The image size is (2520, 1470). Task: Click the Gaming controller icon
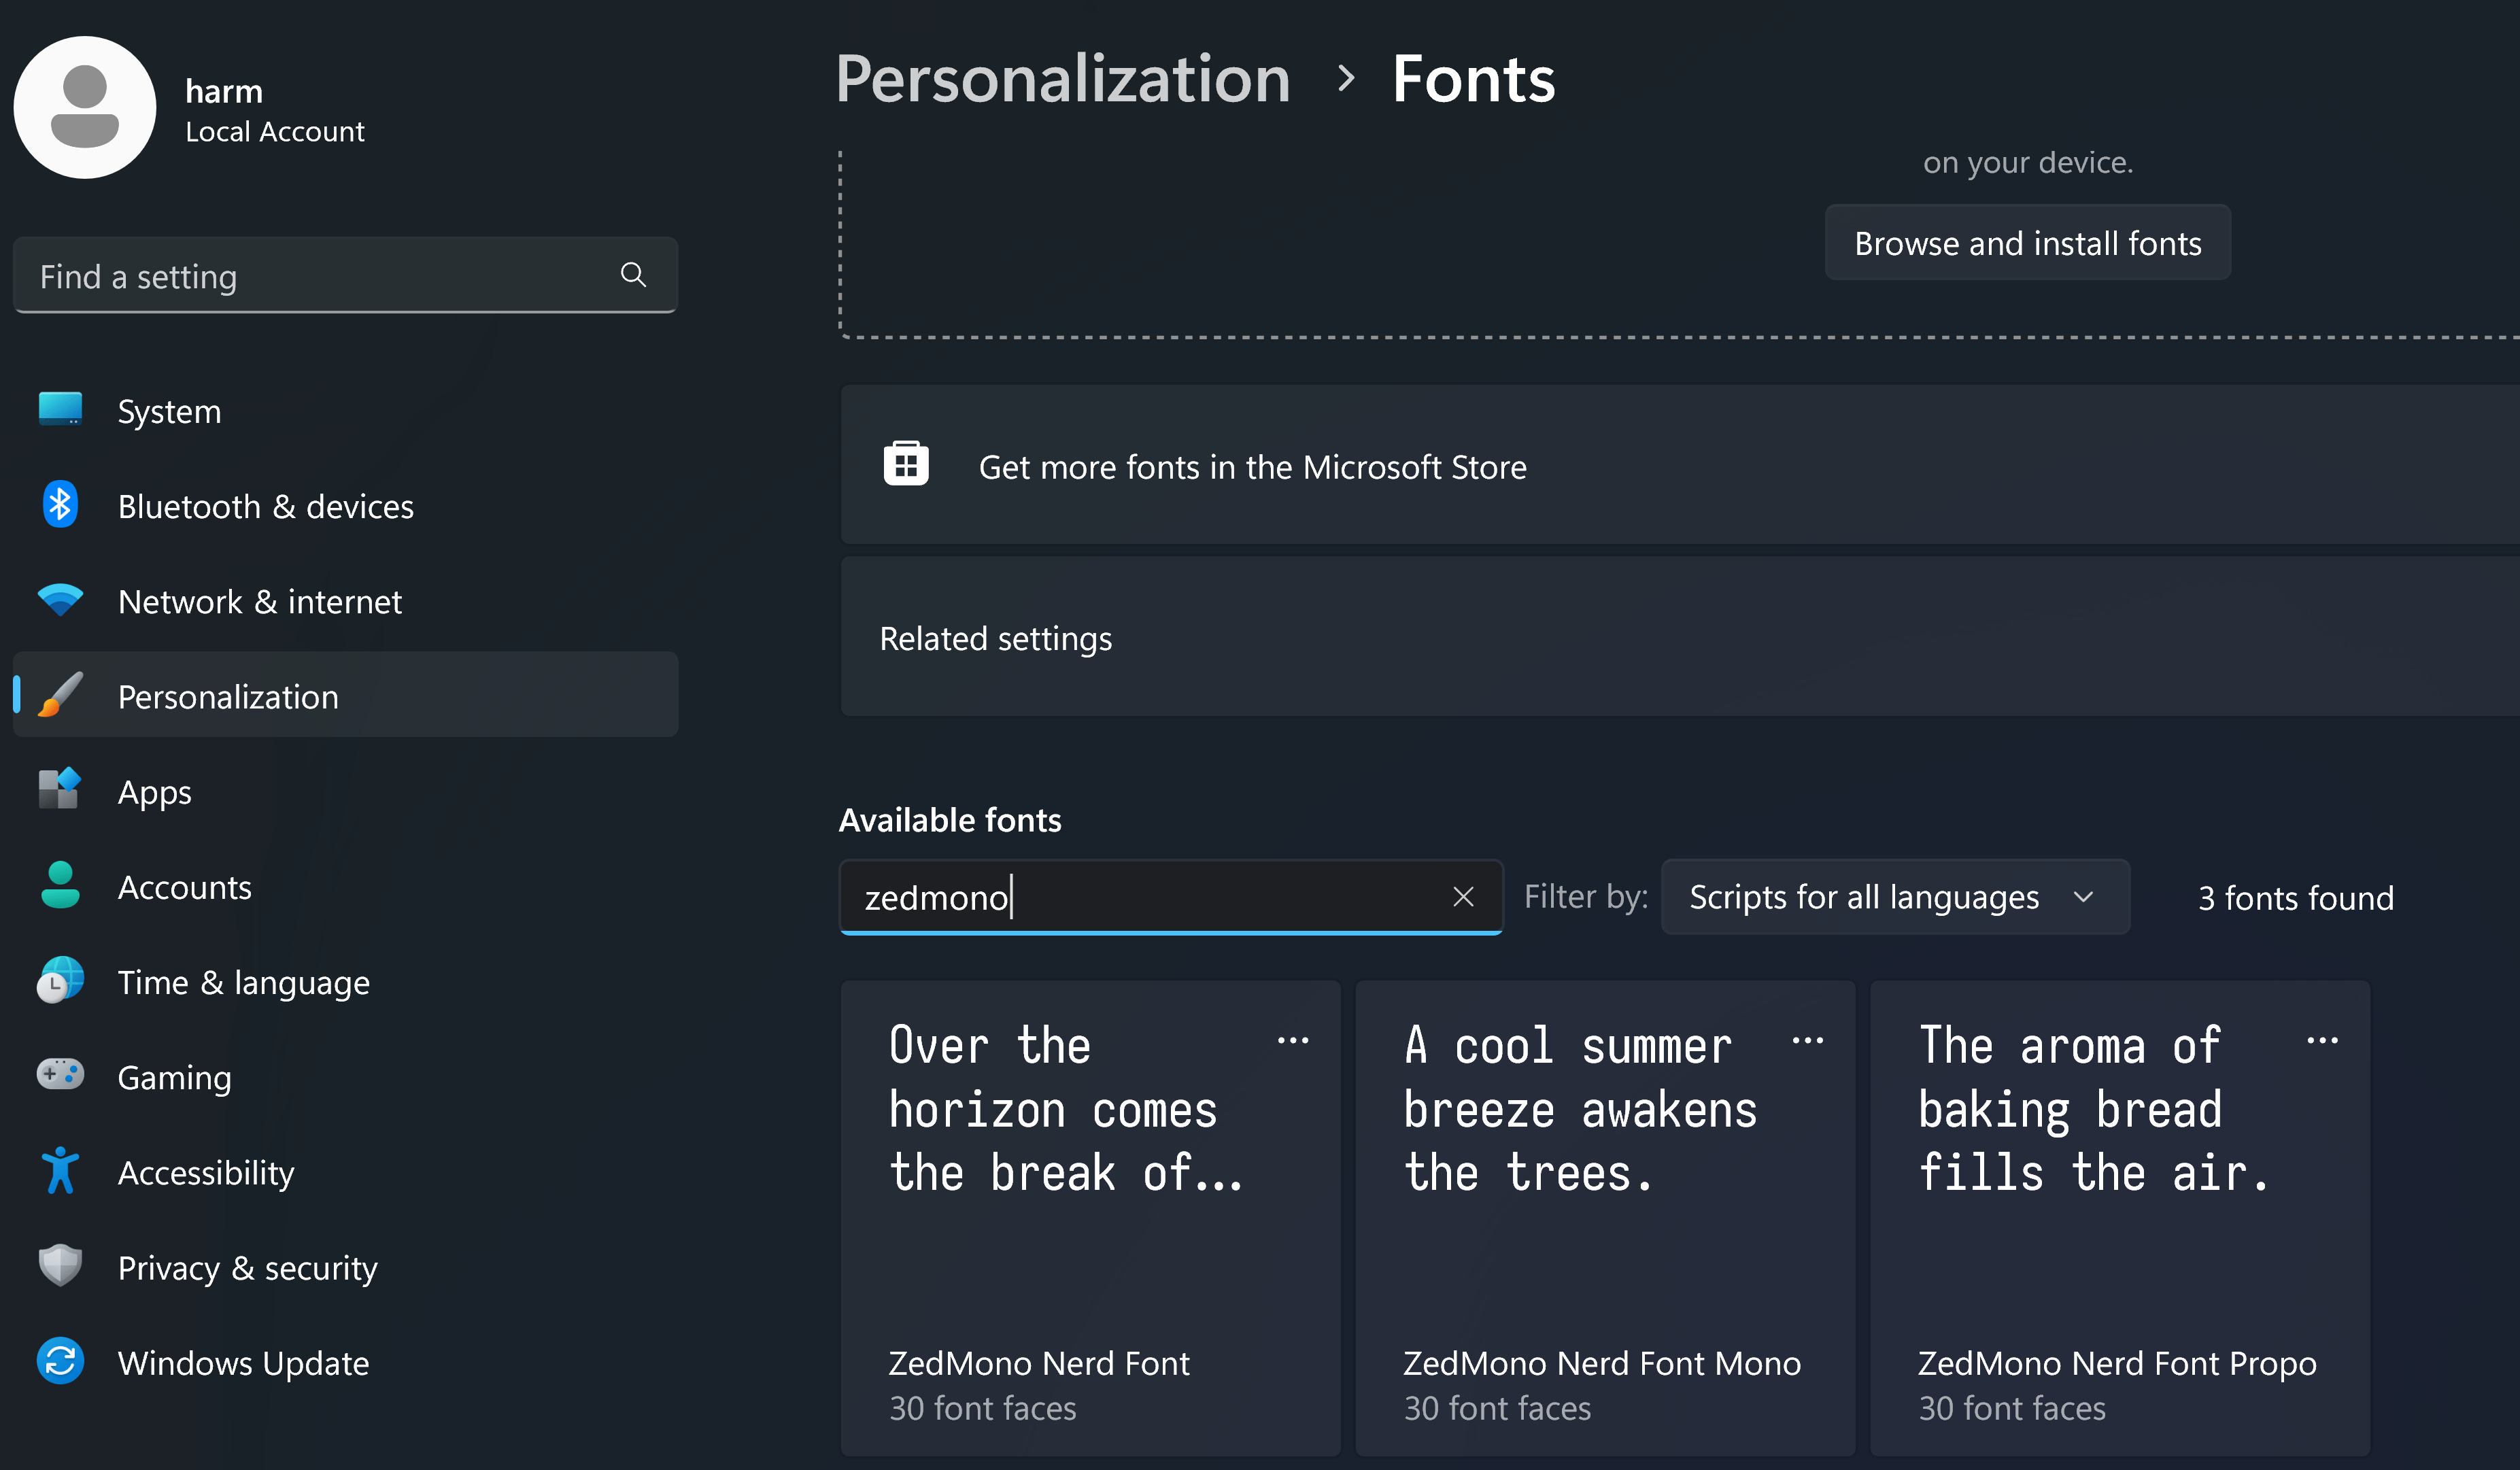click(x=60, y=1076)
